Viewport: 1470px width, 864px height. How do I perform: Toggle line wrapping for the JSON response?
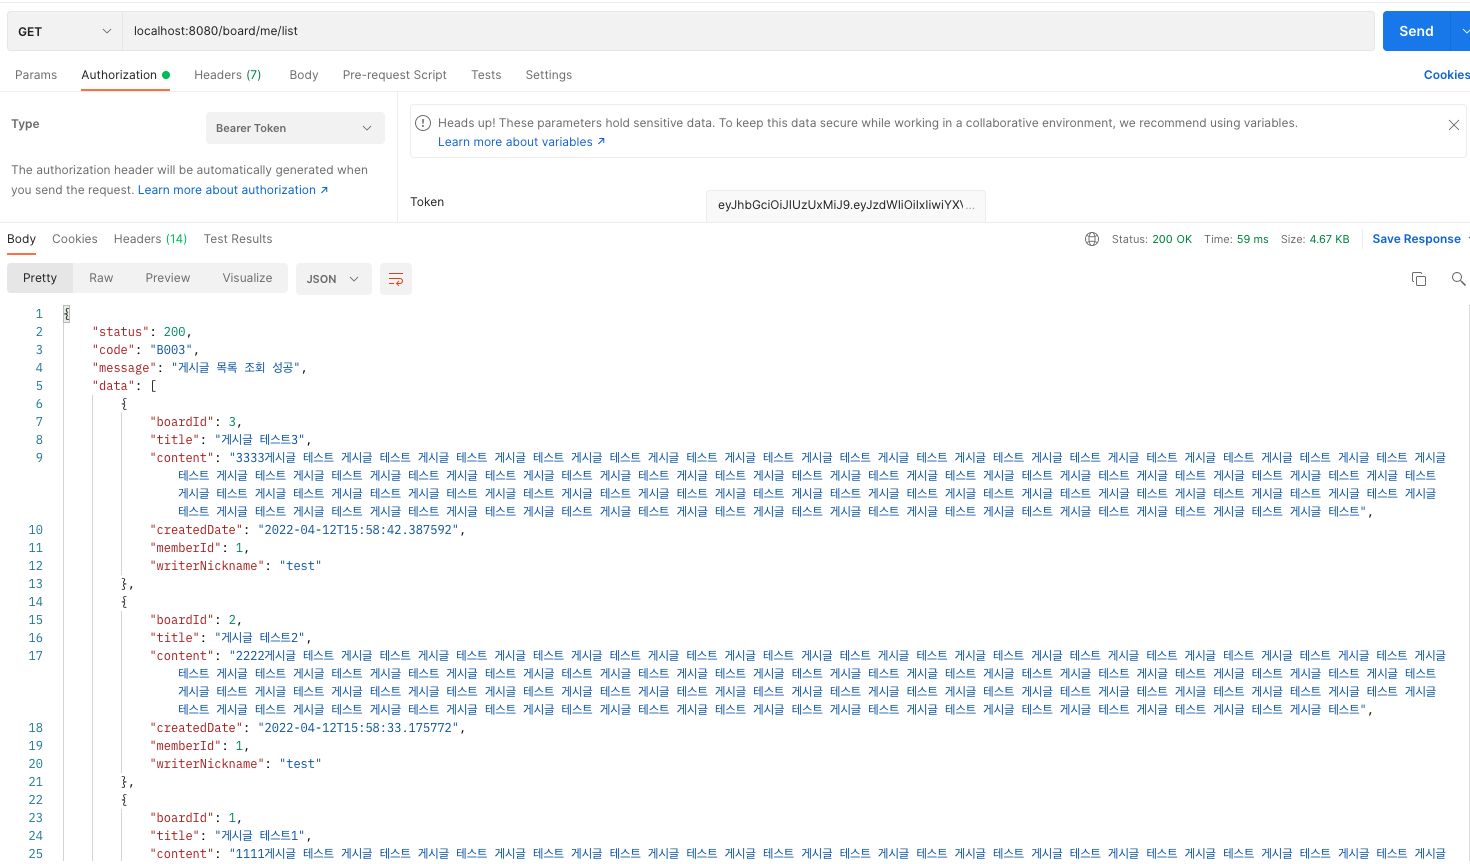(x=395, y=279)
